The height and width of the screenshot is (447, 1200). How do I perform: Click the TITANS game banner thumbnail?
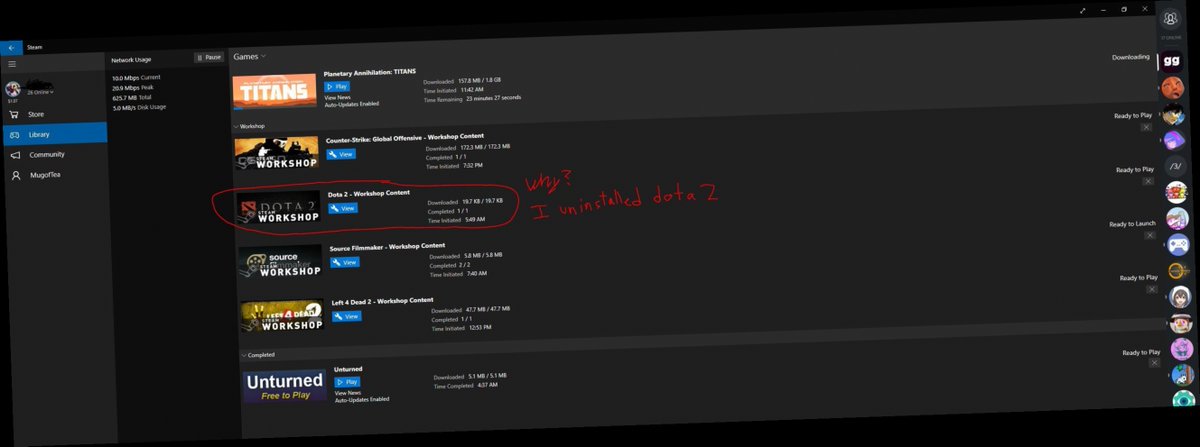pos(275,92)
